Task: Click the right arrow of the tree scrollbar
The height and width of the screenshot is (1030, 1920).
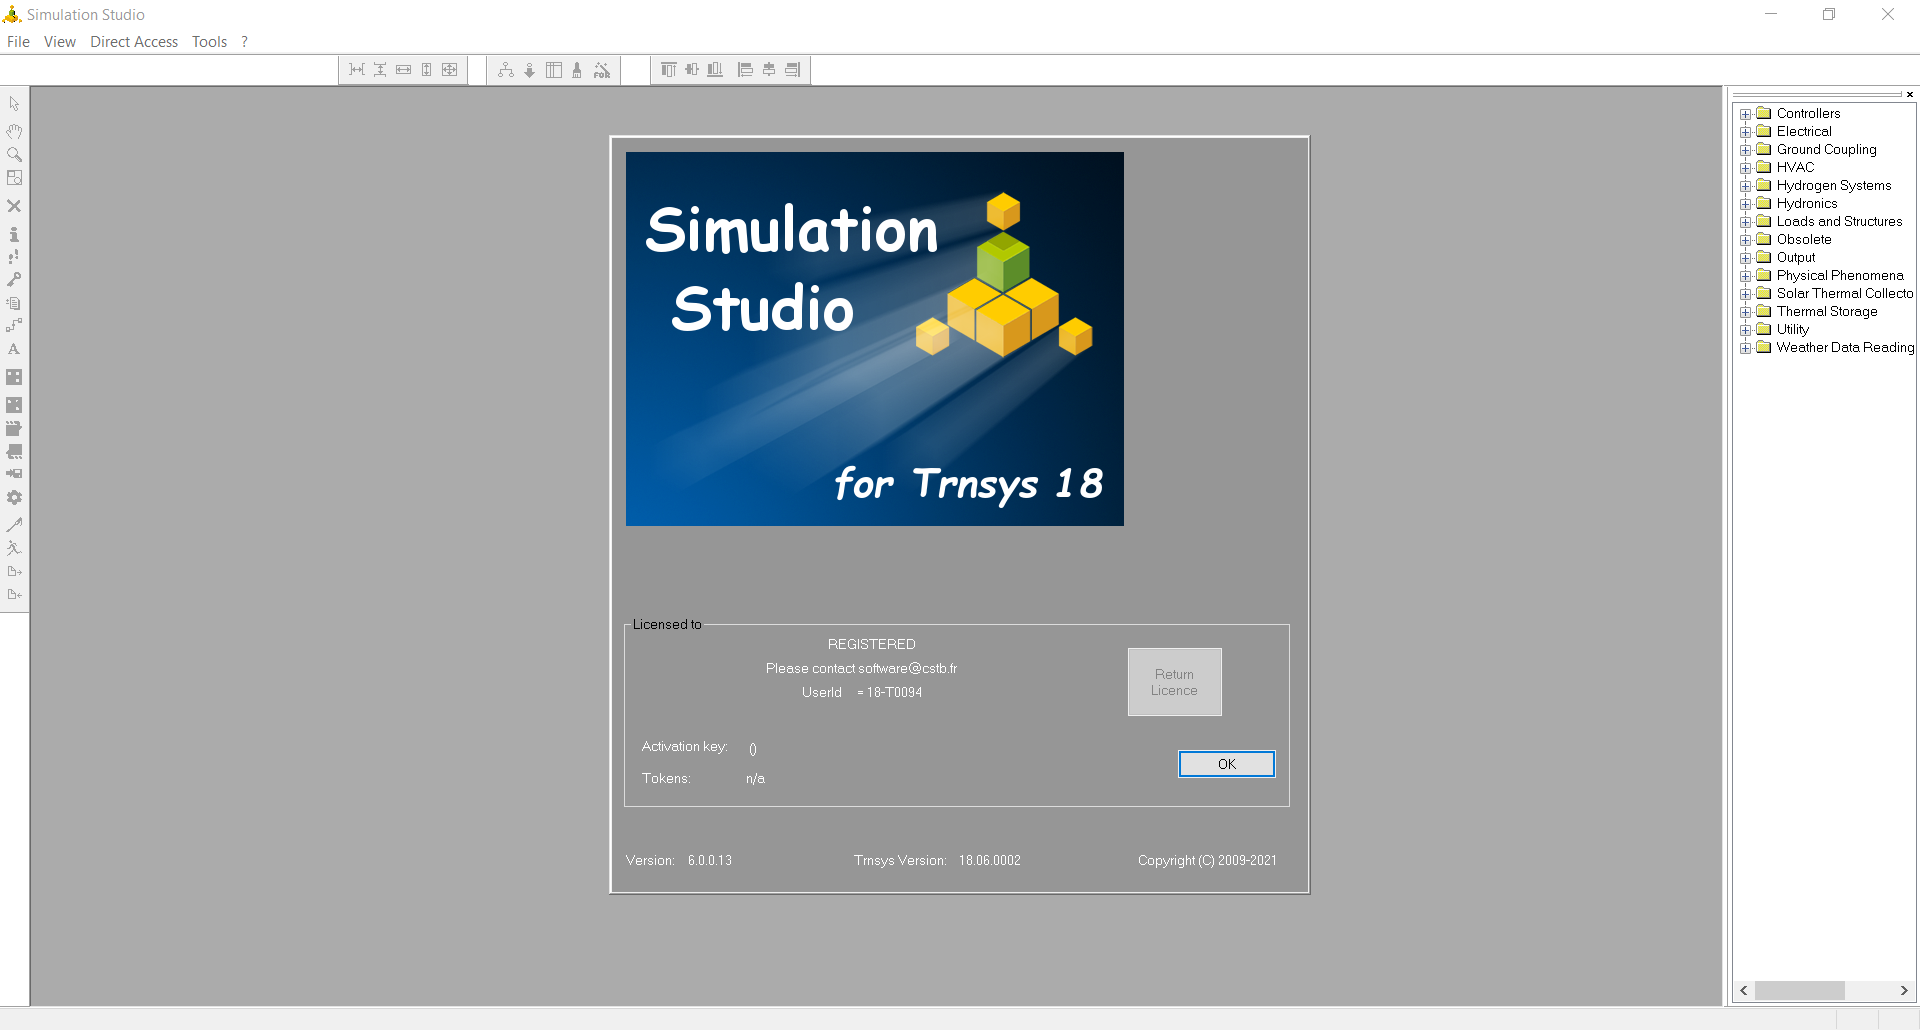Action: tap(1904, 990)
